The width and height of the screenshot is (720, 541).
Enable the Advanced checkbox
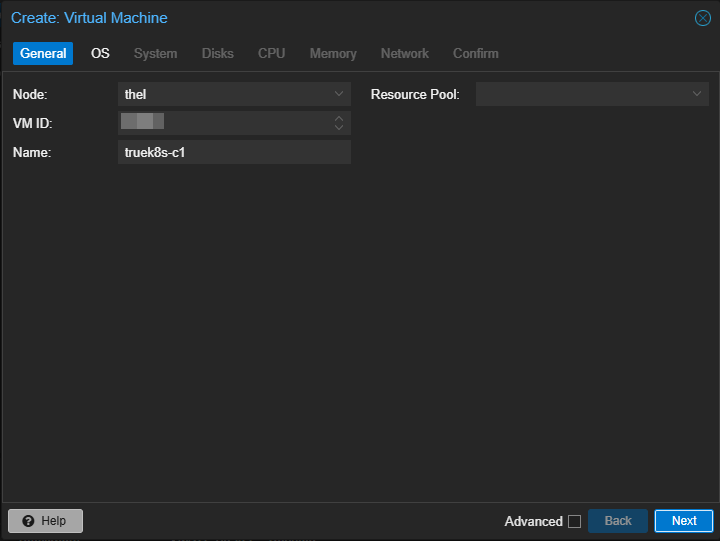pyautogui.click(x=574, y=521)
